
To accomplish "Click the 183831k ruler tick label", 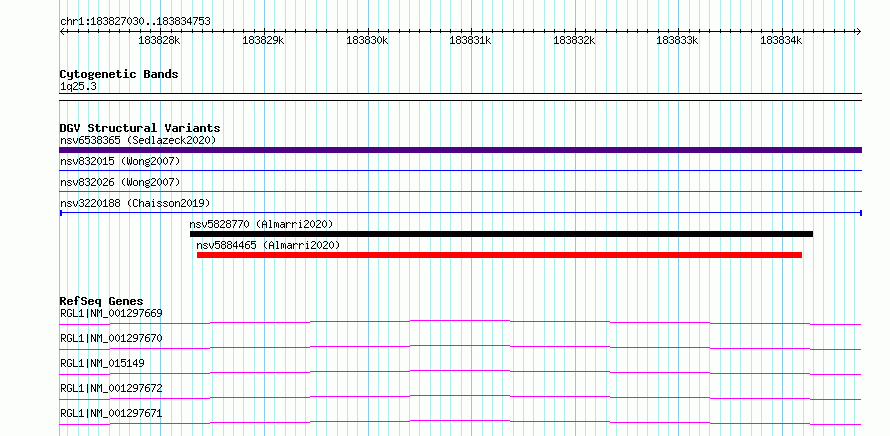I will pyautogui.click(x=470, y=41).
